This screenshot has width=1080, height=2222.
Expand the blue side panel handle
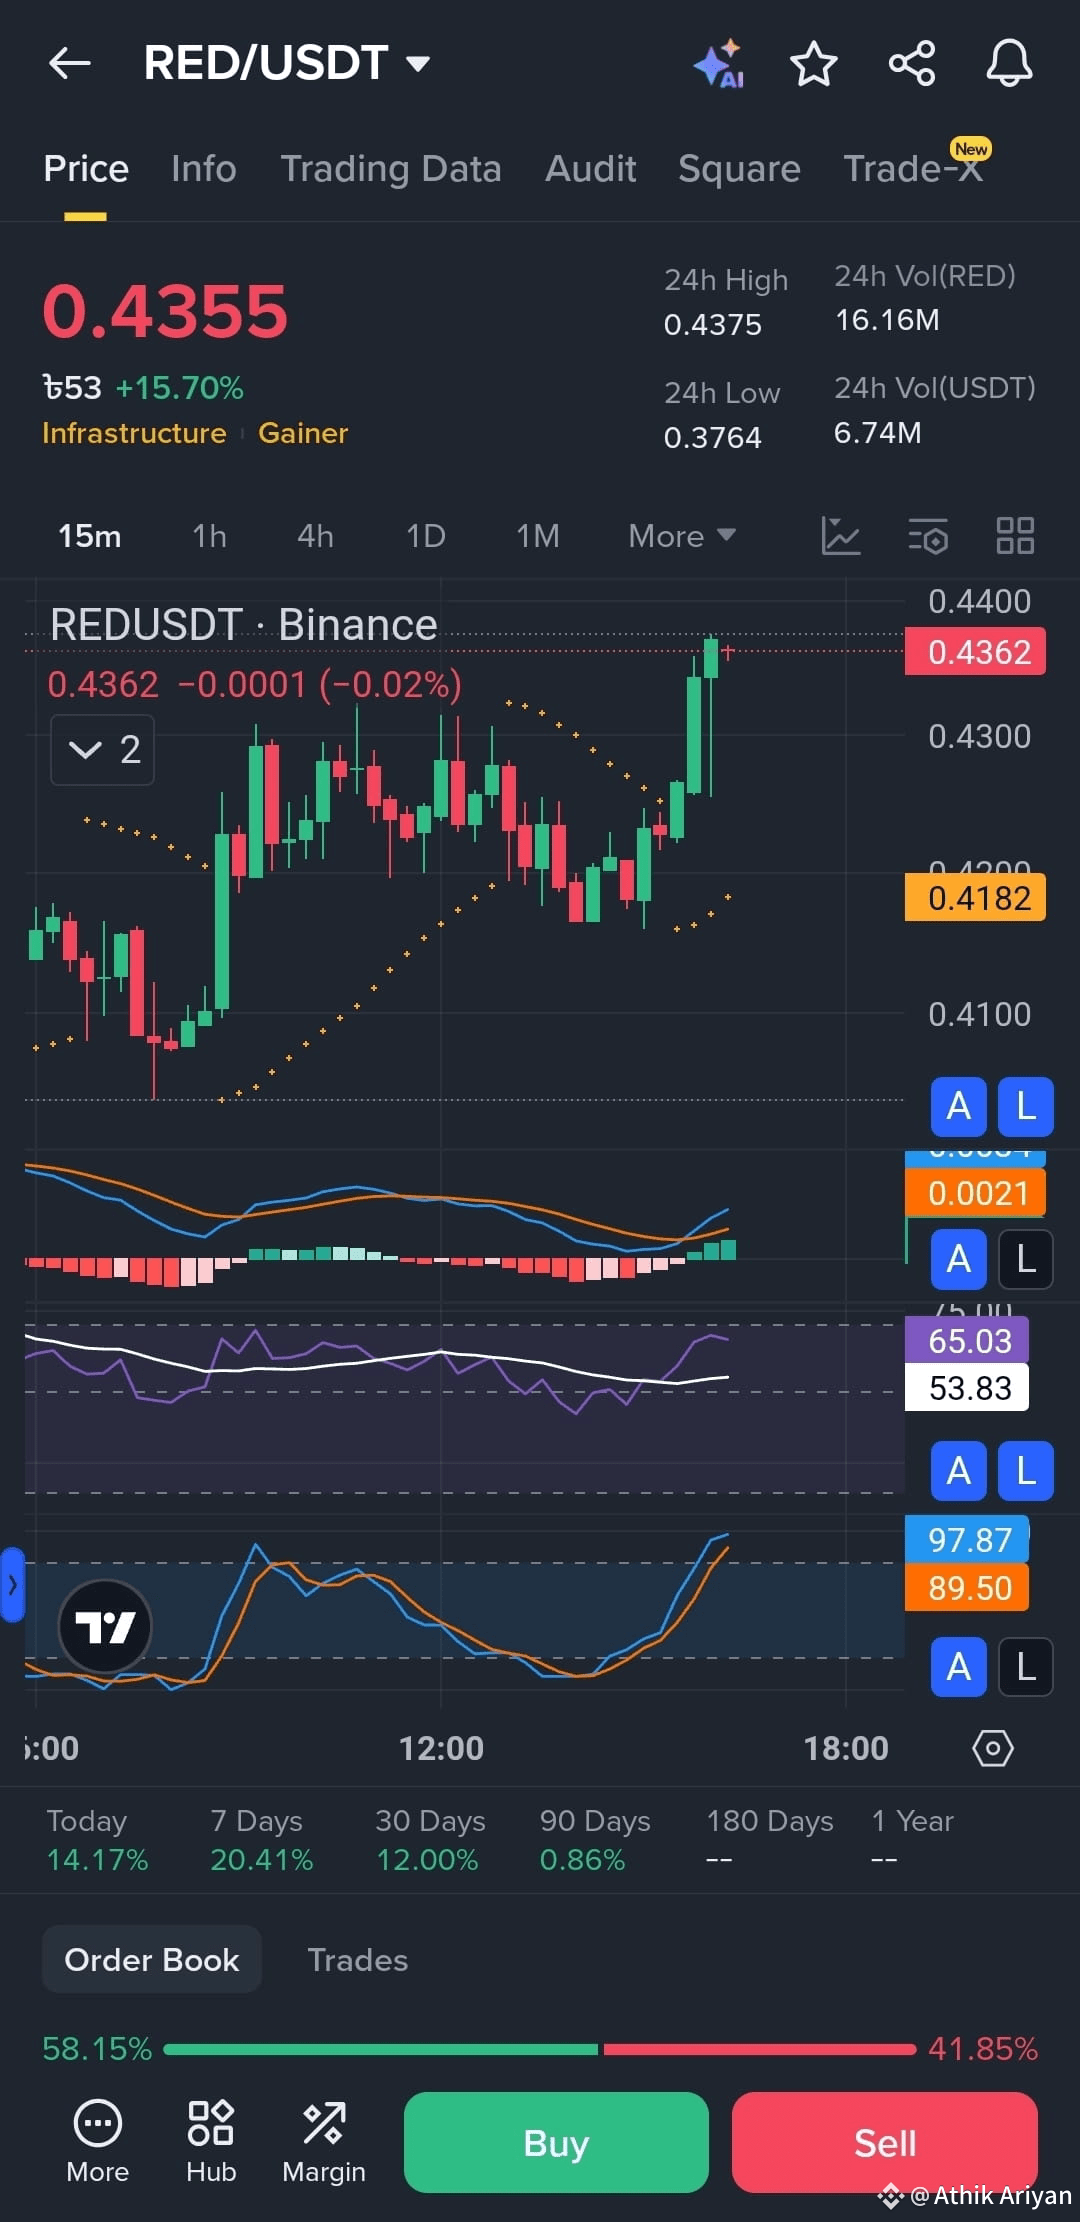[12, 1584]
